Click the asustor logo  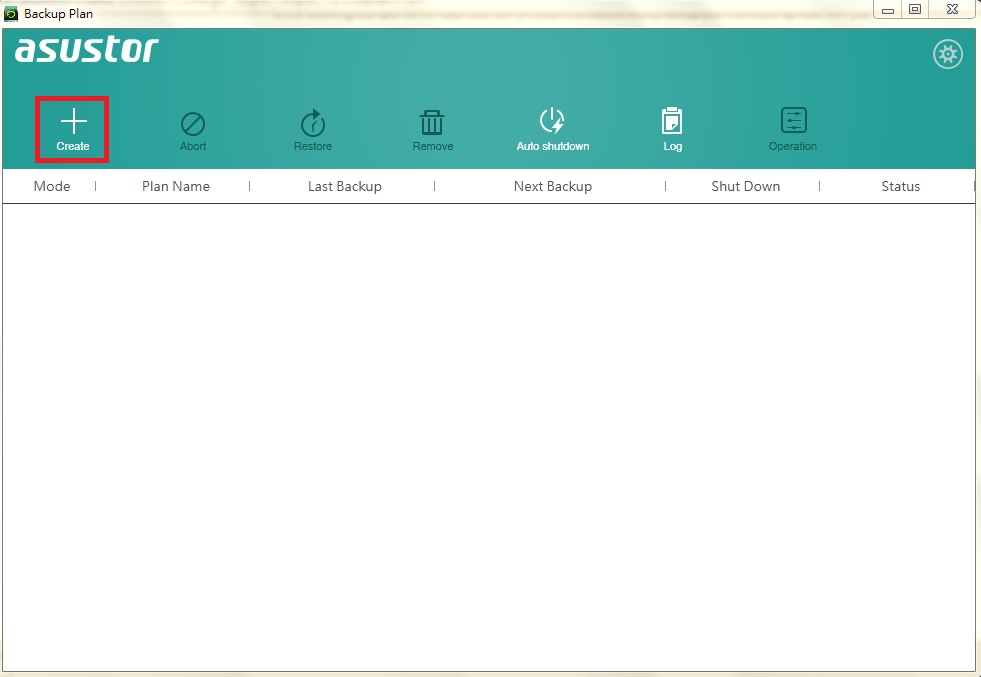tap(87, 50)
